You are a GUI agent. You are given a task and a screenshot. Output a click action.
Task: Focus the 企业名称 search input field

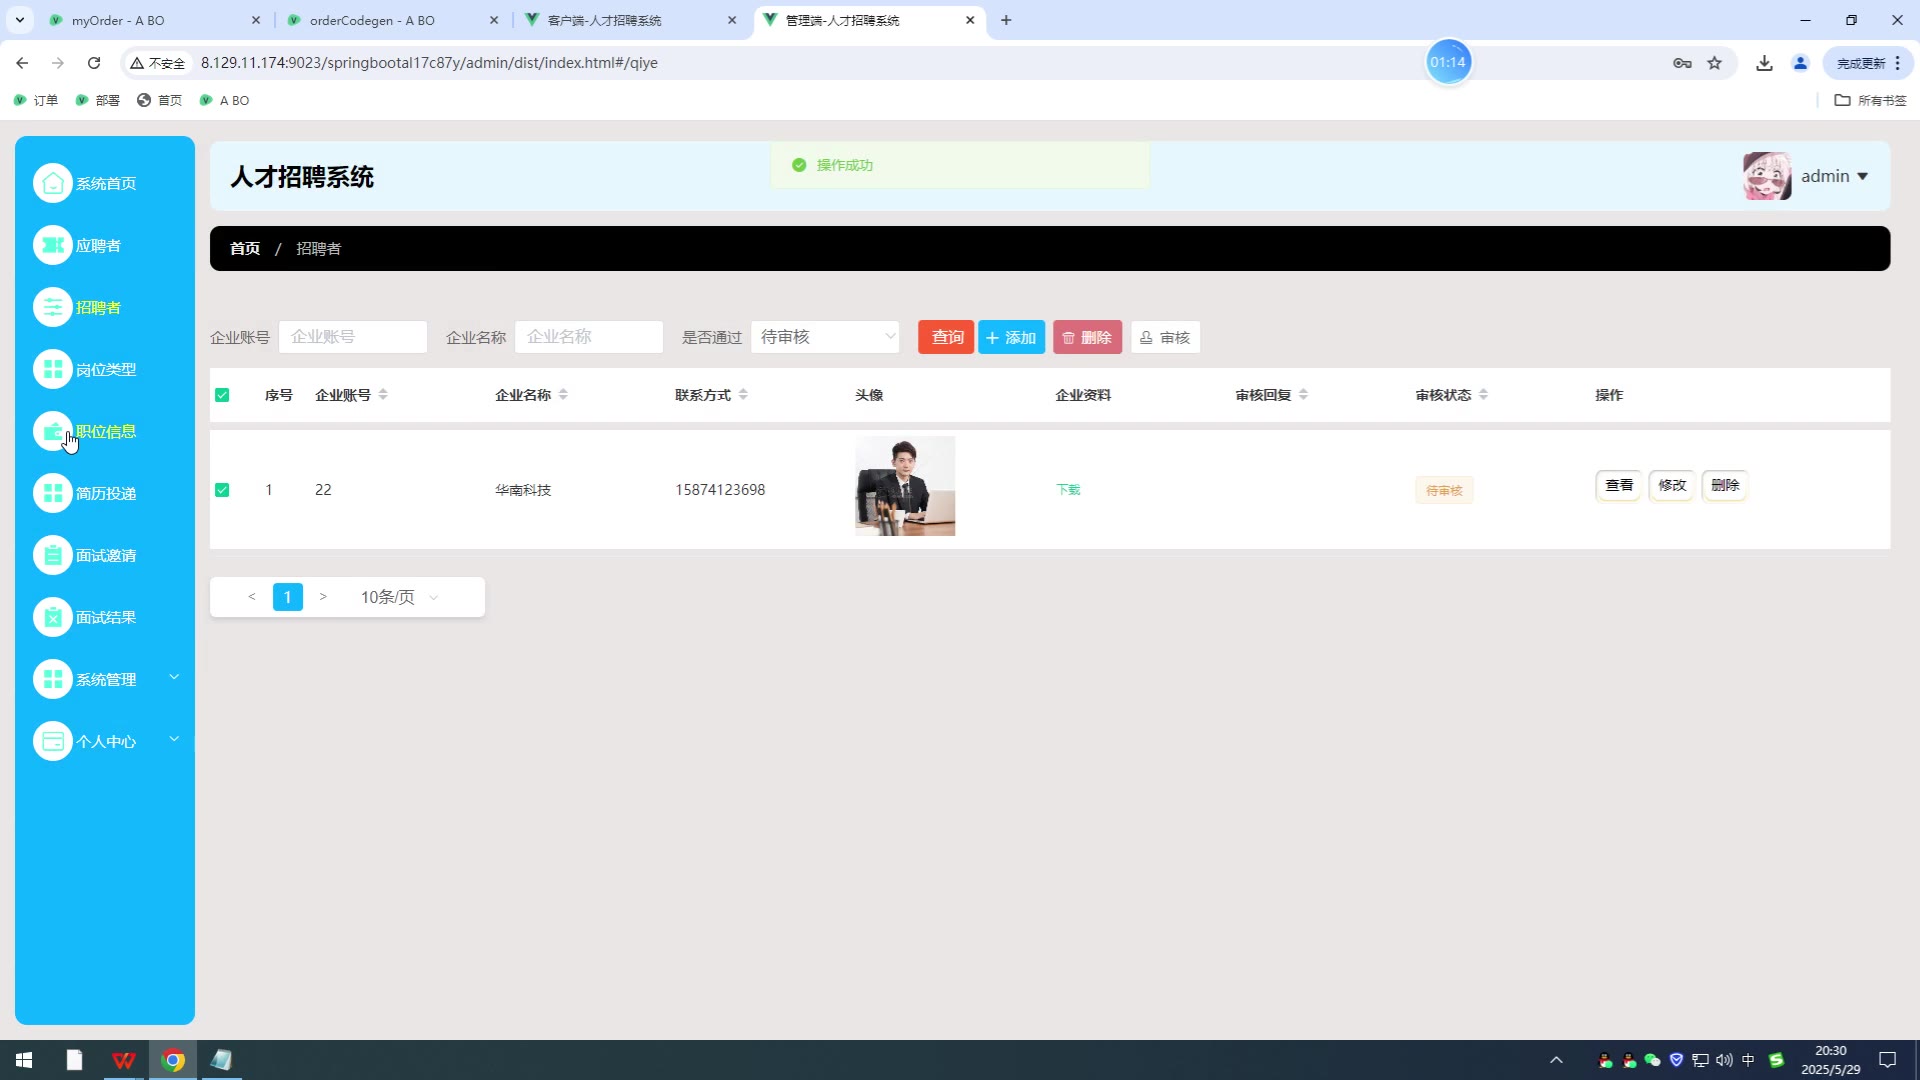click(588, 337)
